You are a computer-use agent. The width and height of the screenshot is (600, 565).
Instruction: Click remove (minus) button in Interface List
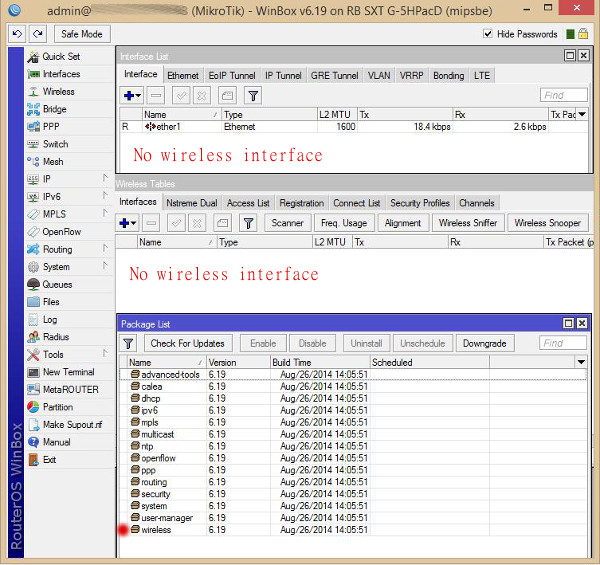click(156, 96)
